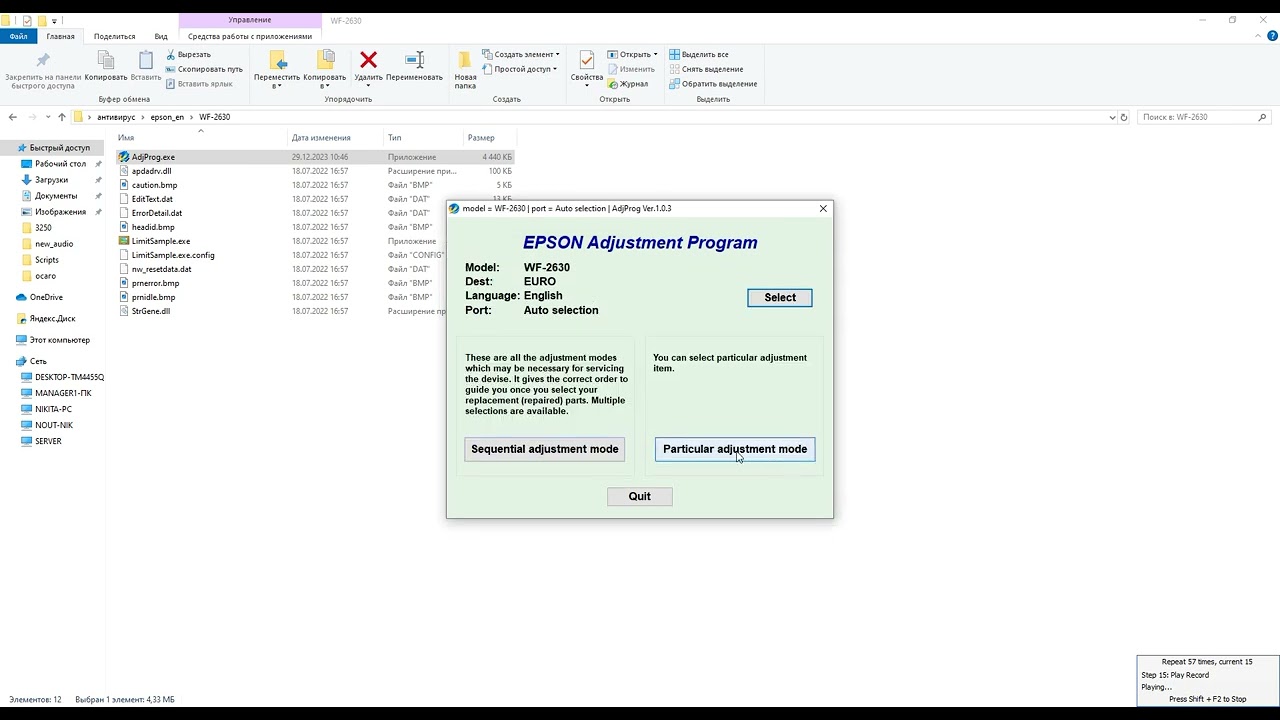Viewport: 1280px width, 720px height.
Task: Click Copy path (Скопировать путь)
Action: tap(204, 69)
